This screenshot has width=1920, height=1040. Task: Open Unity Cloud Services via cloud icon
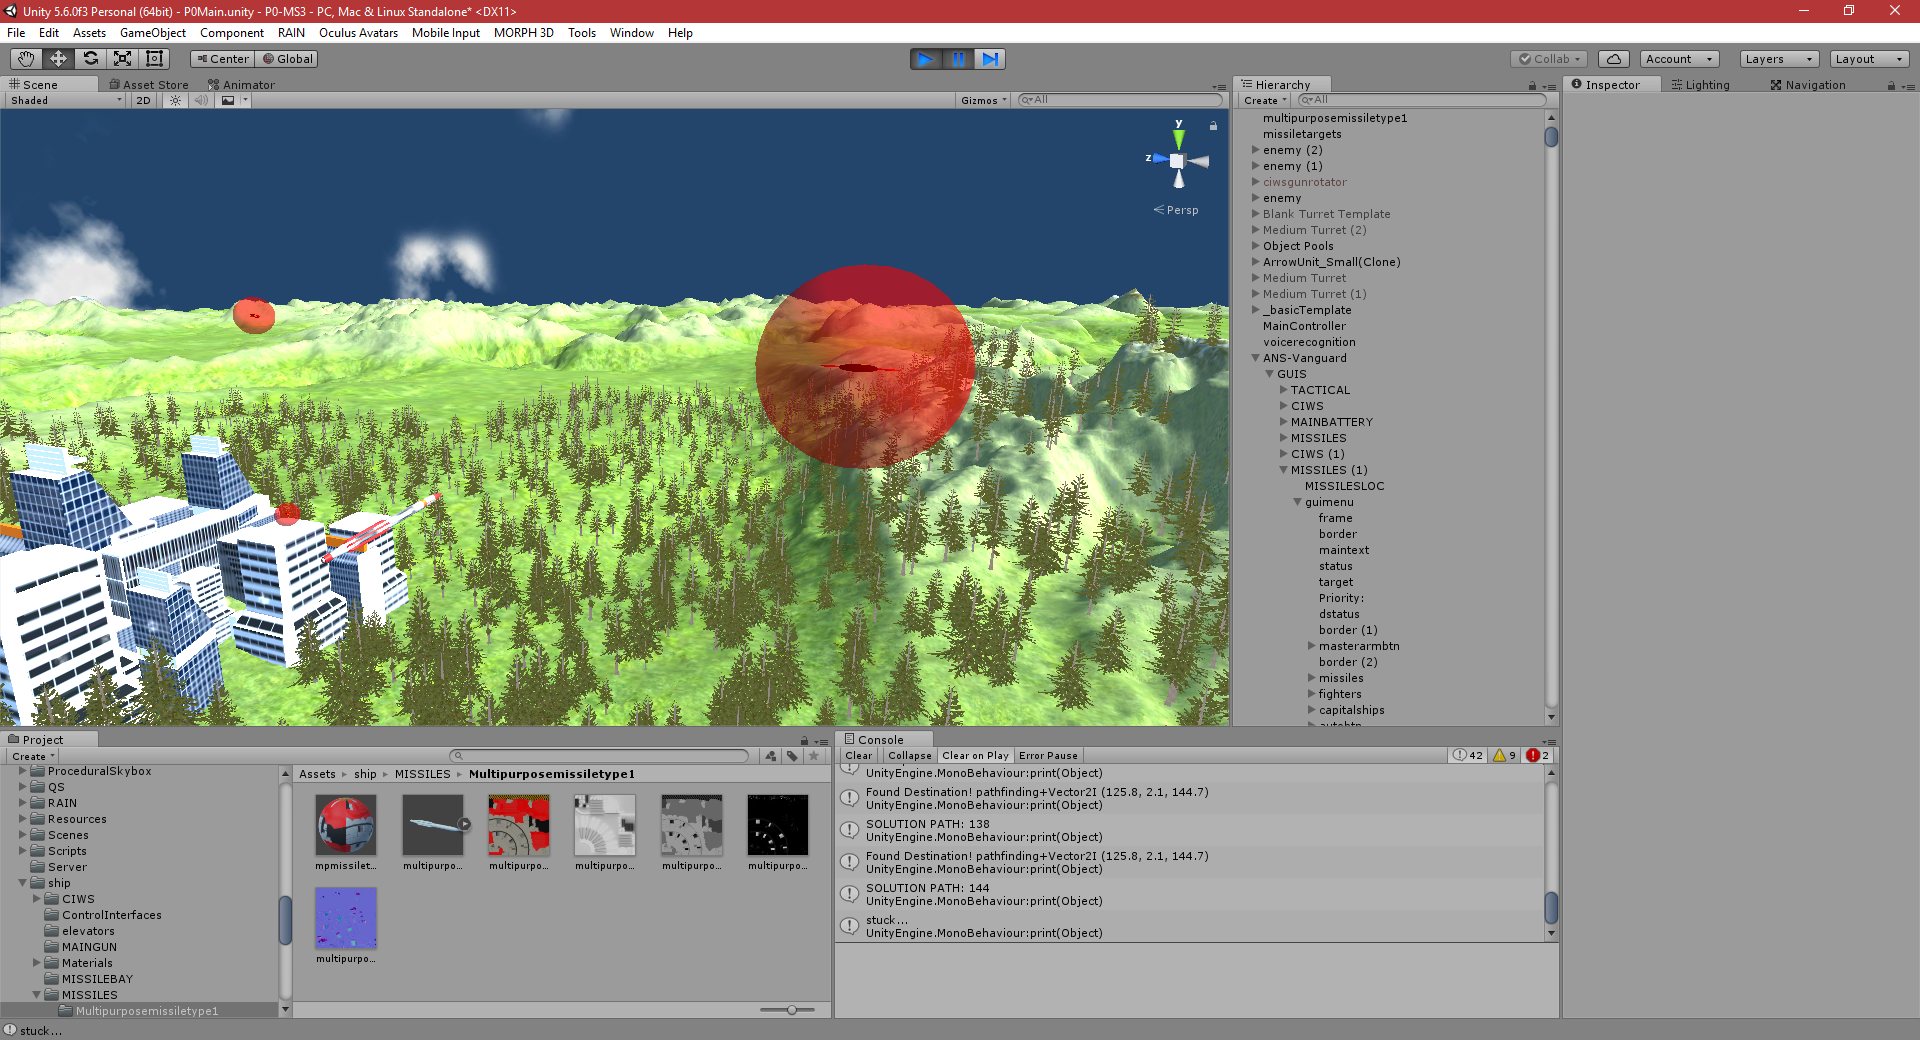(x=1613, y=59)
